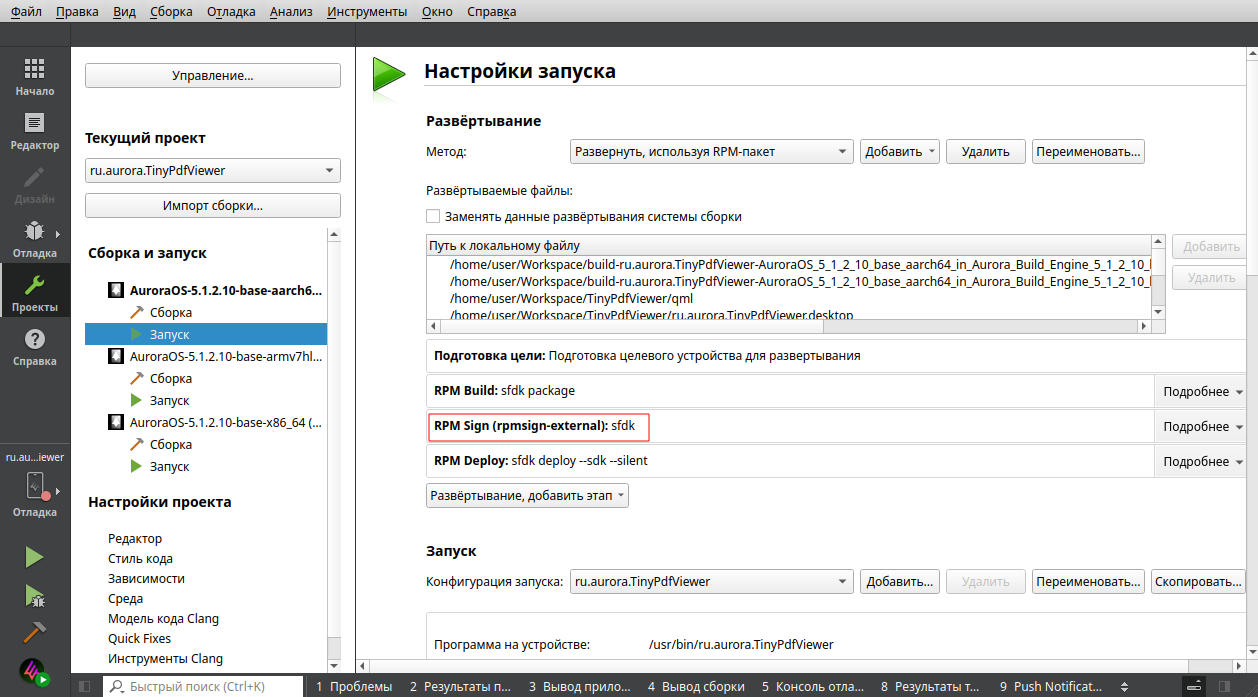The height and width of the screenshot is (697, 1258).
Task: Open Текущий проект ru.aurora.TinyPdfViewer combo box
Action: [x=213, y=171]
